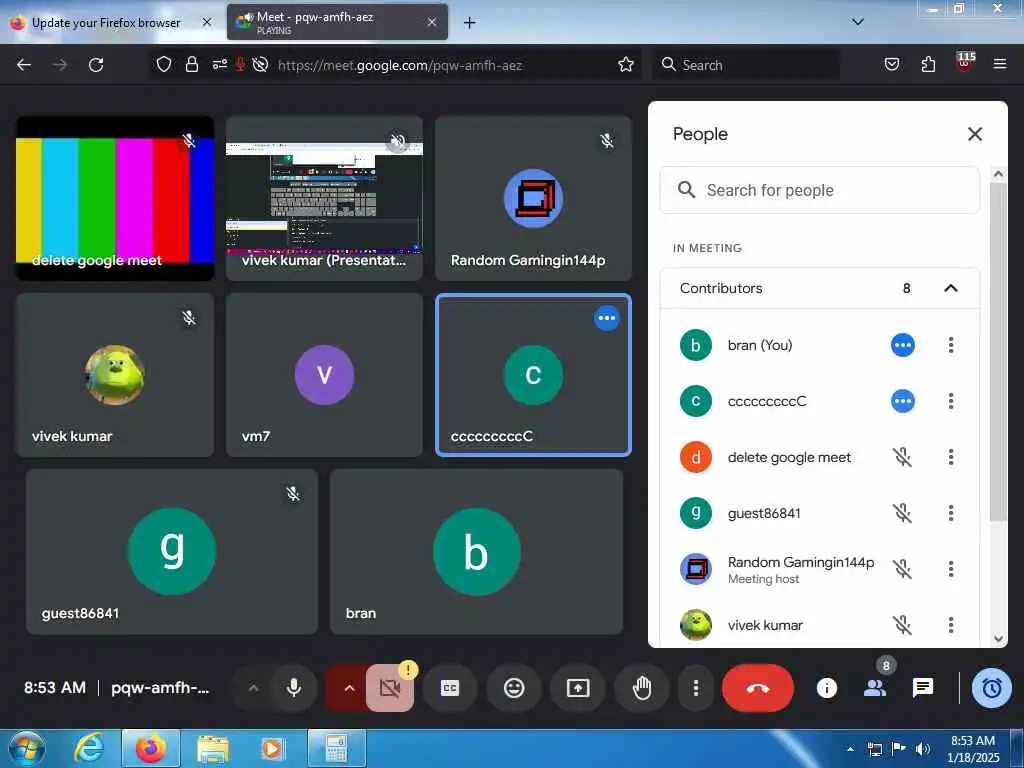
Task: Select the vm7 participant tile
Action: [325, 375]
